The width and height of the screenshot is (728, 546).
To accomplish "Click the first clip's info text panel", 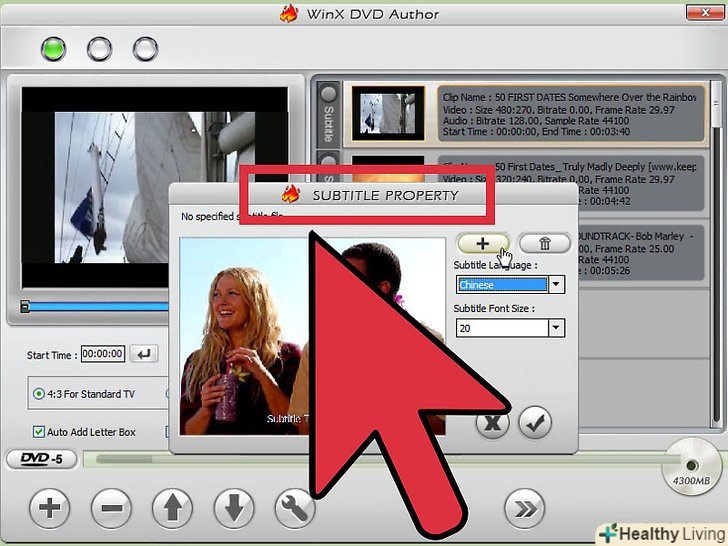I will (571, 114).
